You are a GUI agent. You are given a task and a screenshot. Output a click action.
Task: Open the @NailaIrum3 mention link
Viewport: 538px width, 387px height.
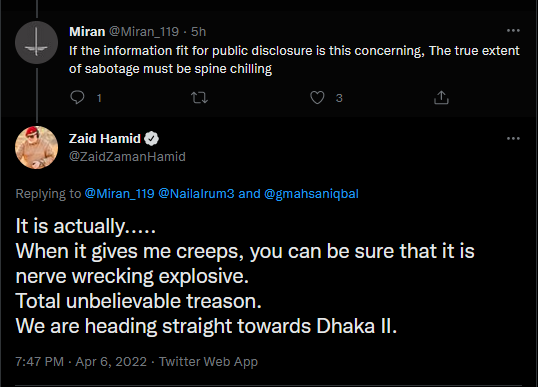196,194
